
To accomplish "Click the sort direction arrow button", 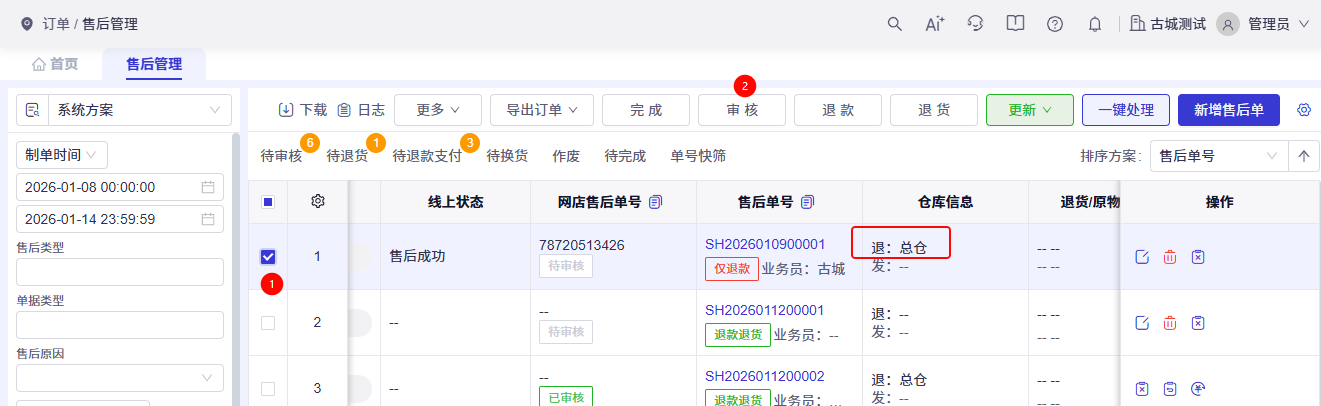I will (x=1303, y=156).
